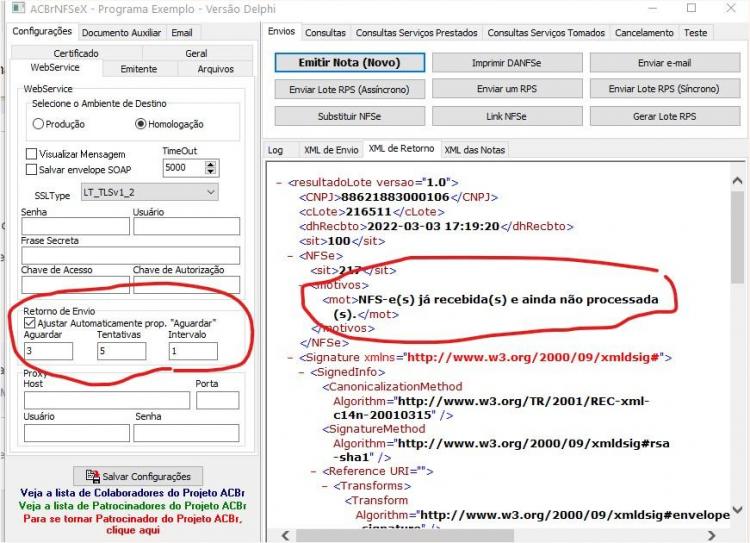Screen dimensions: 750x543
Task: Click XML horizontal scrollbar right arrow
Action: pyautogui.click(x=712, y=535)
